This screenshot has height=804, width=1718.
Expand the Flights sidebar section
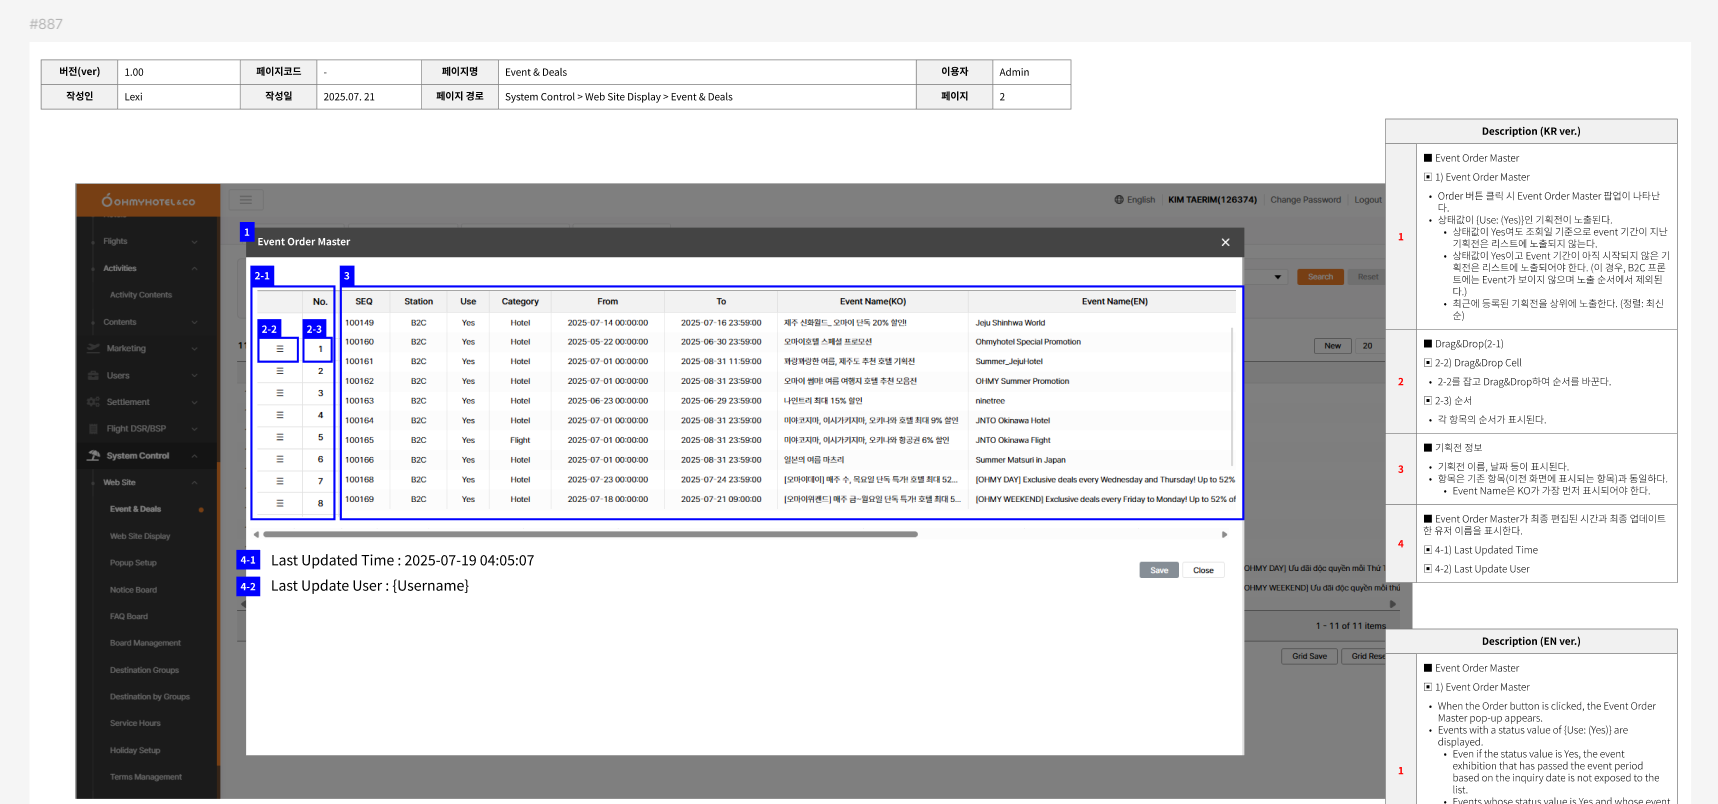click(x=194, y=242)
